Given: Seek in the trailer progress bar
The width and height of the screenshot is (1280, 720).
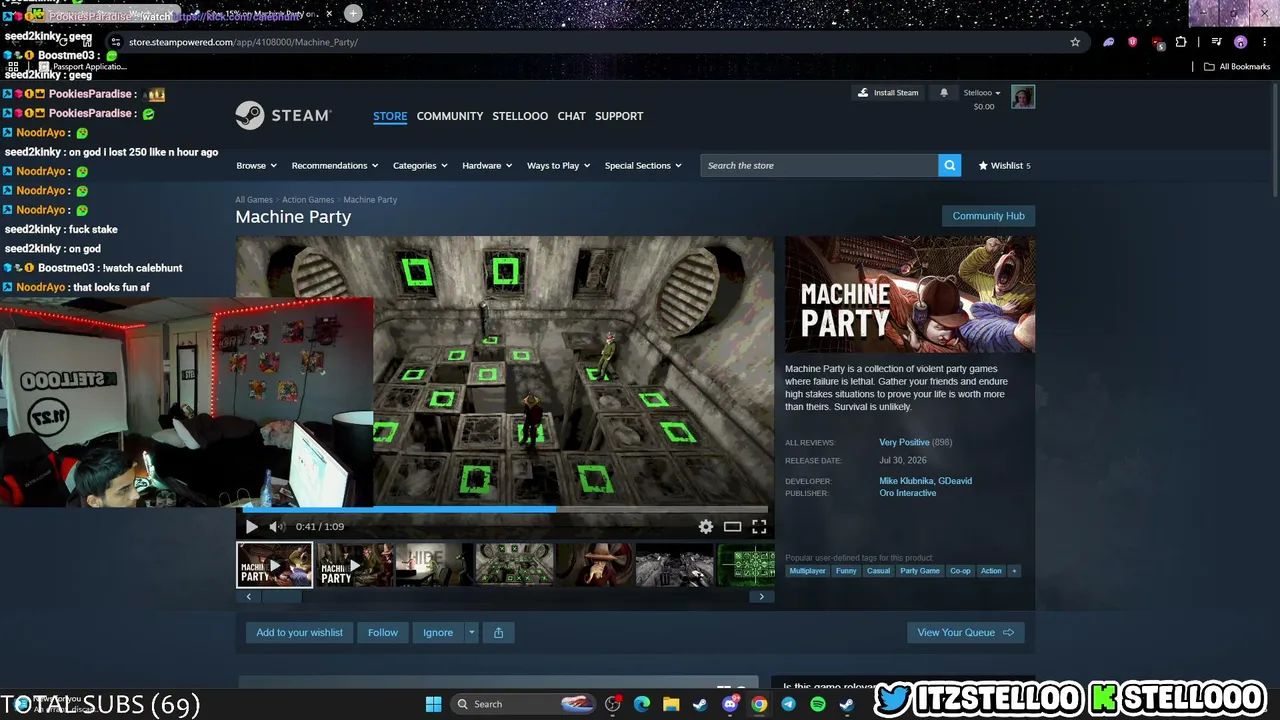Looking at the screenshot, I should [x=505, y=509].
